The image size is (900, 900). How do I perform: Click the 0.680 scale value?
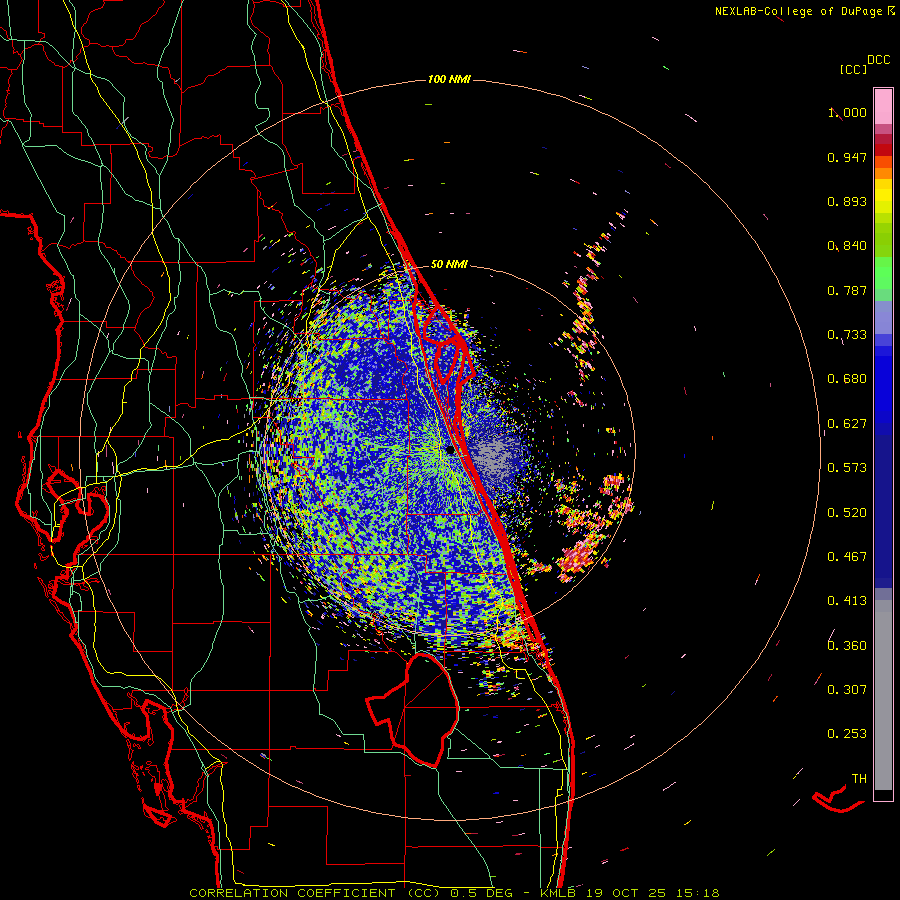click(847, 379)
